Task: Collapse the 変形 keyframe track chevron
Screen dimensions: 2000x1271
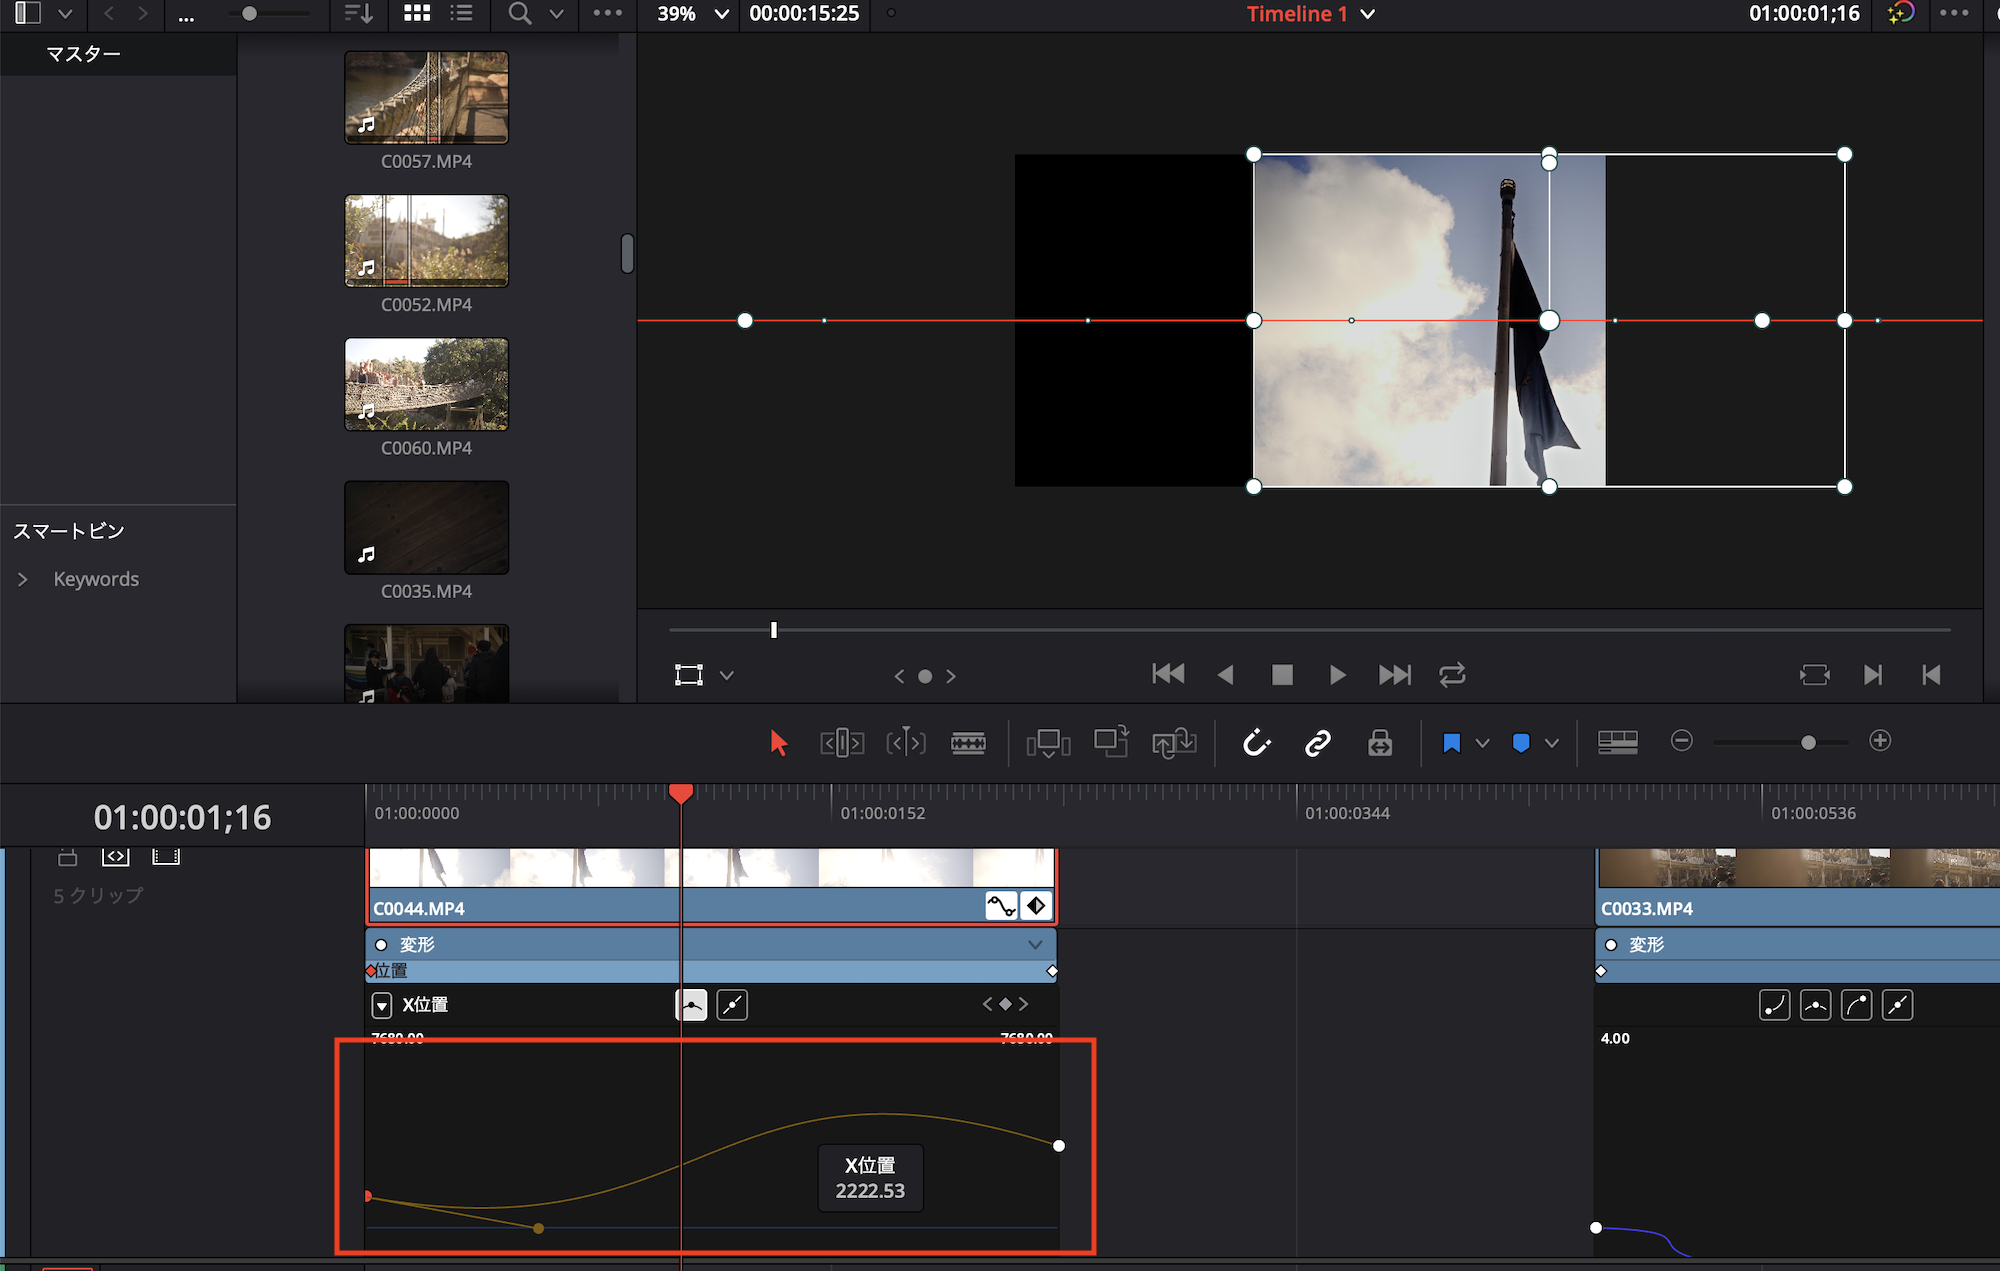Action: click(1035, 945)
